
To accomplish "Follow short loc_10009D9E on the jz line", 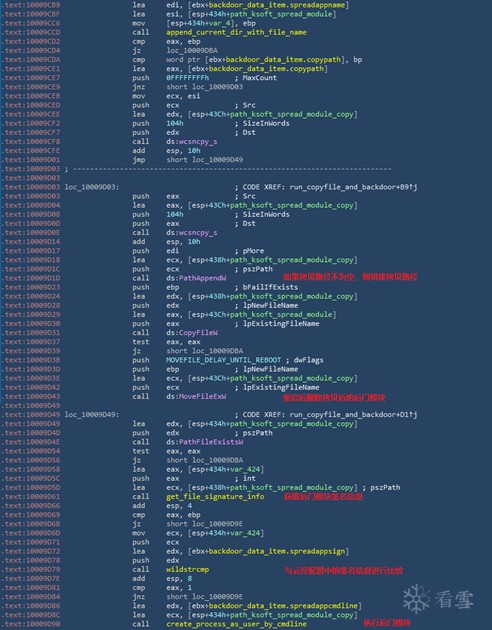I will coord(204,524).
